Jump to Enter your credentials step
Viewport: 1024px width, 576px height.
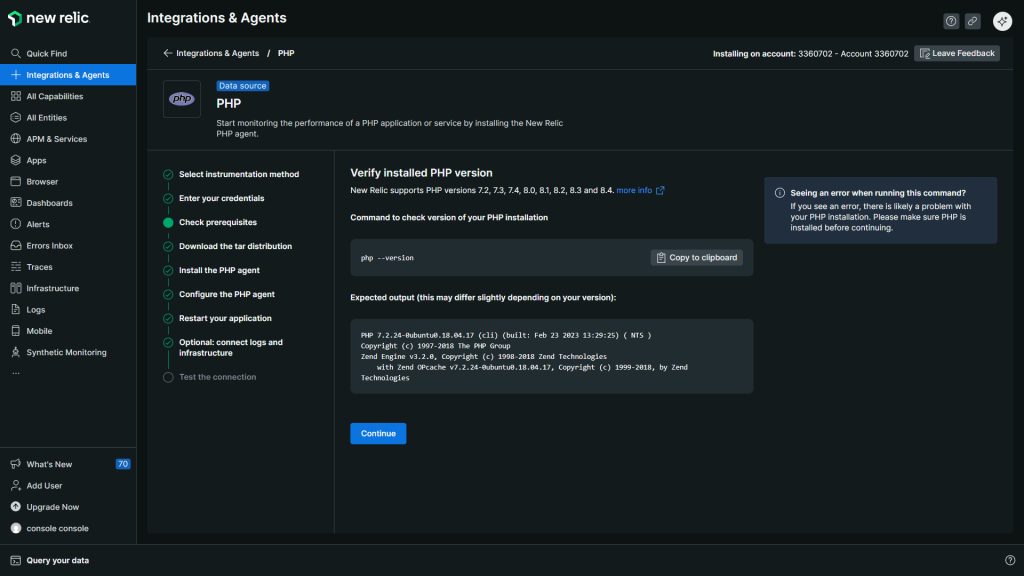point(221,198)
